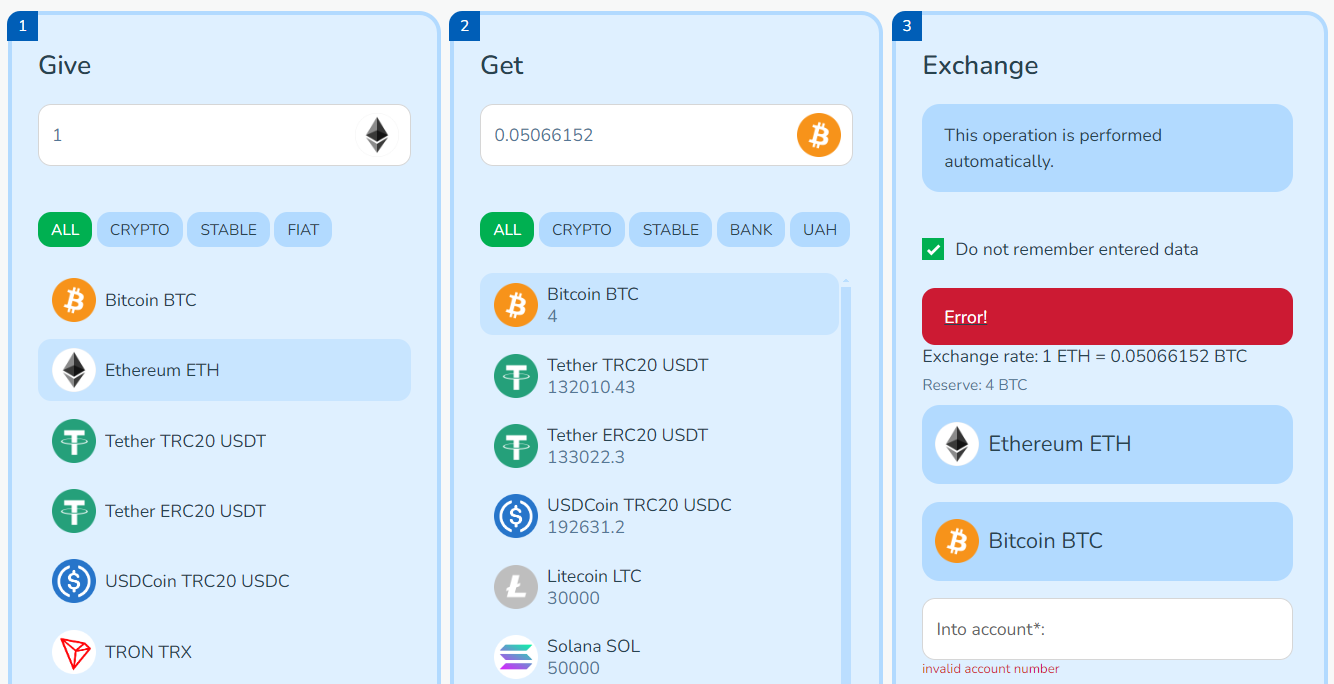Click USDCoin TRC20 USDC icon in Give list

pyautogui.click(x=74, y=581)
